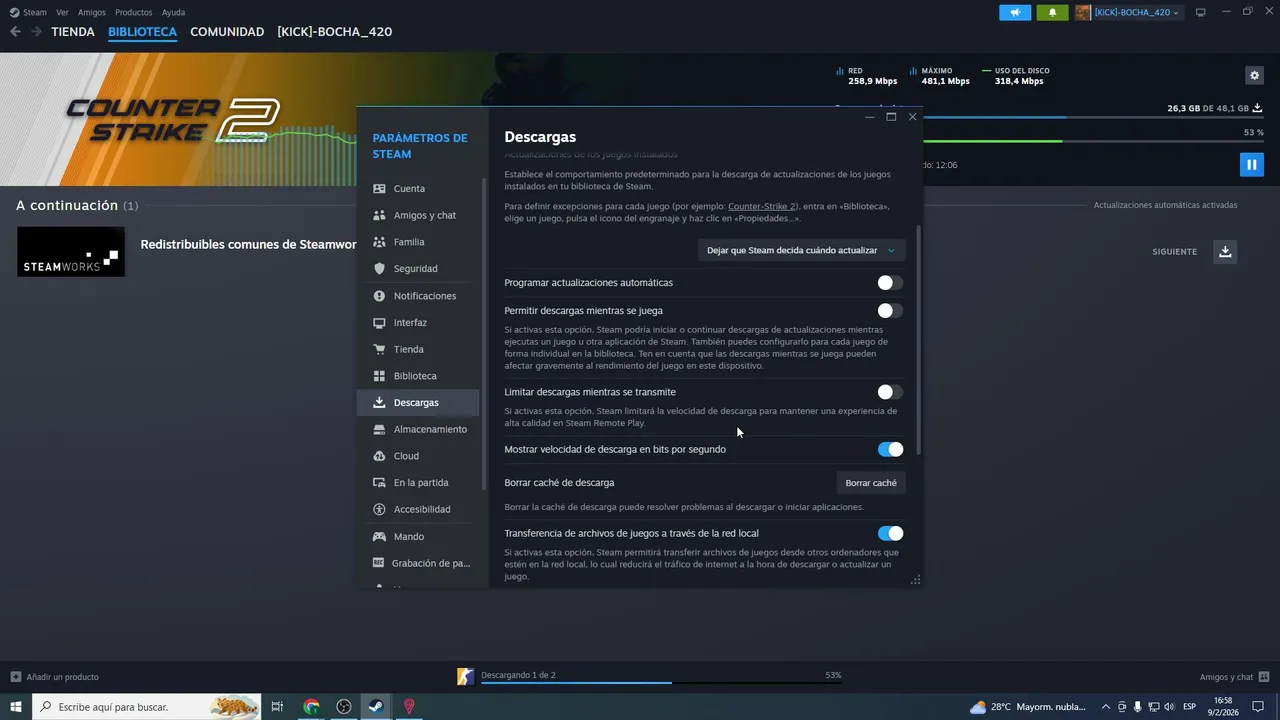This screenshot has width=1280, height=720.
Task: Click the settings dialog vertical scrollbar
Action: pos(918,340)
